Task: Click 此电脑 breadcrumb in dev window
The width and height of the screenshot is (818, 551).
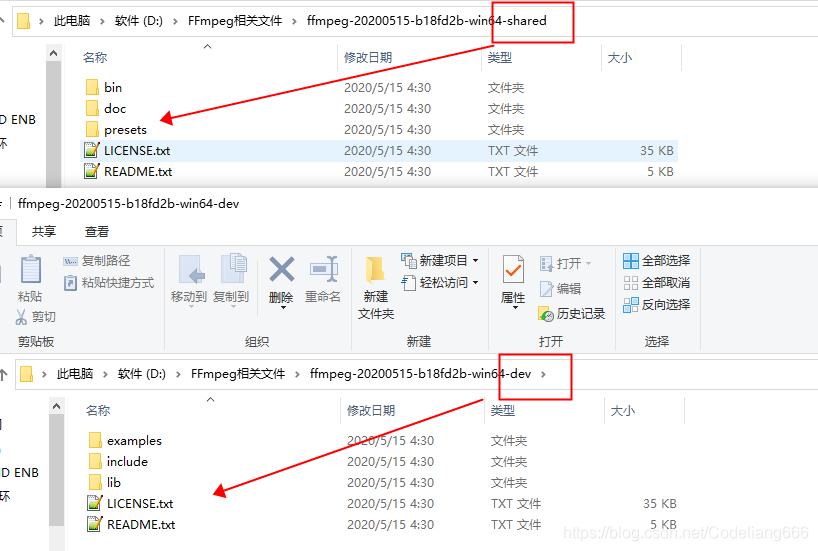Action: [x=75, y=374]
